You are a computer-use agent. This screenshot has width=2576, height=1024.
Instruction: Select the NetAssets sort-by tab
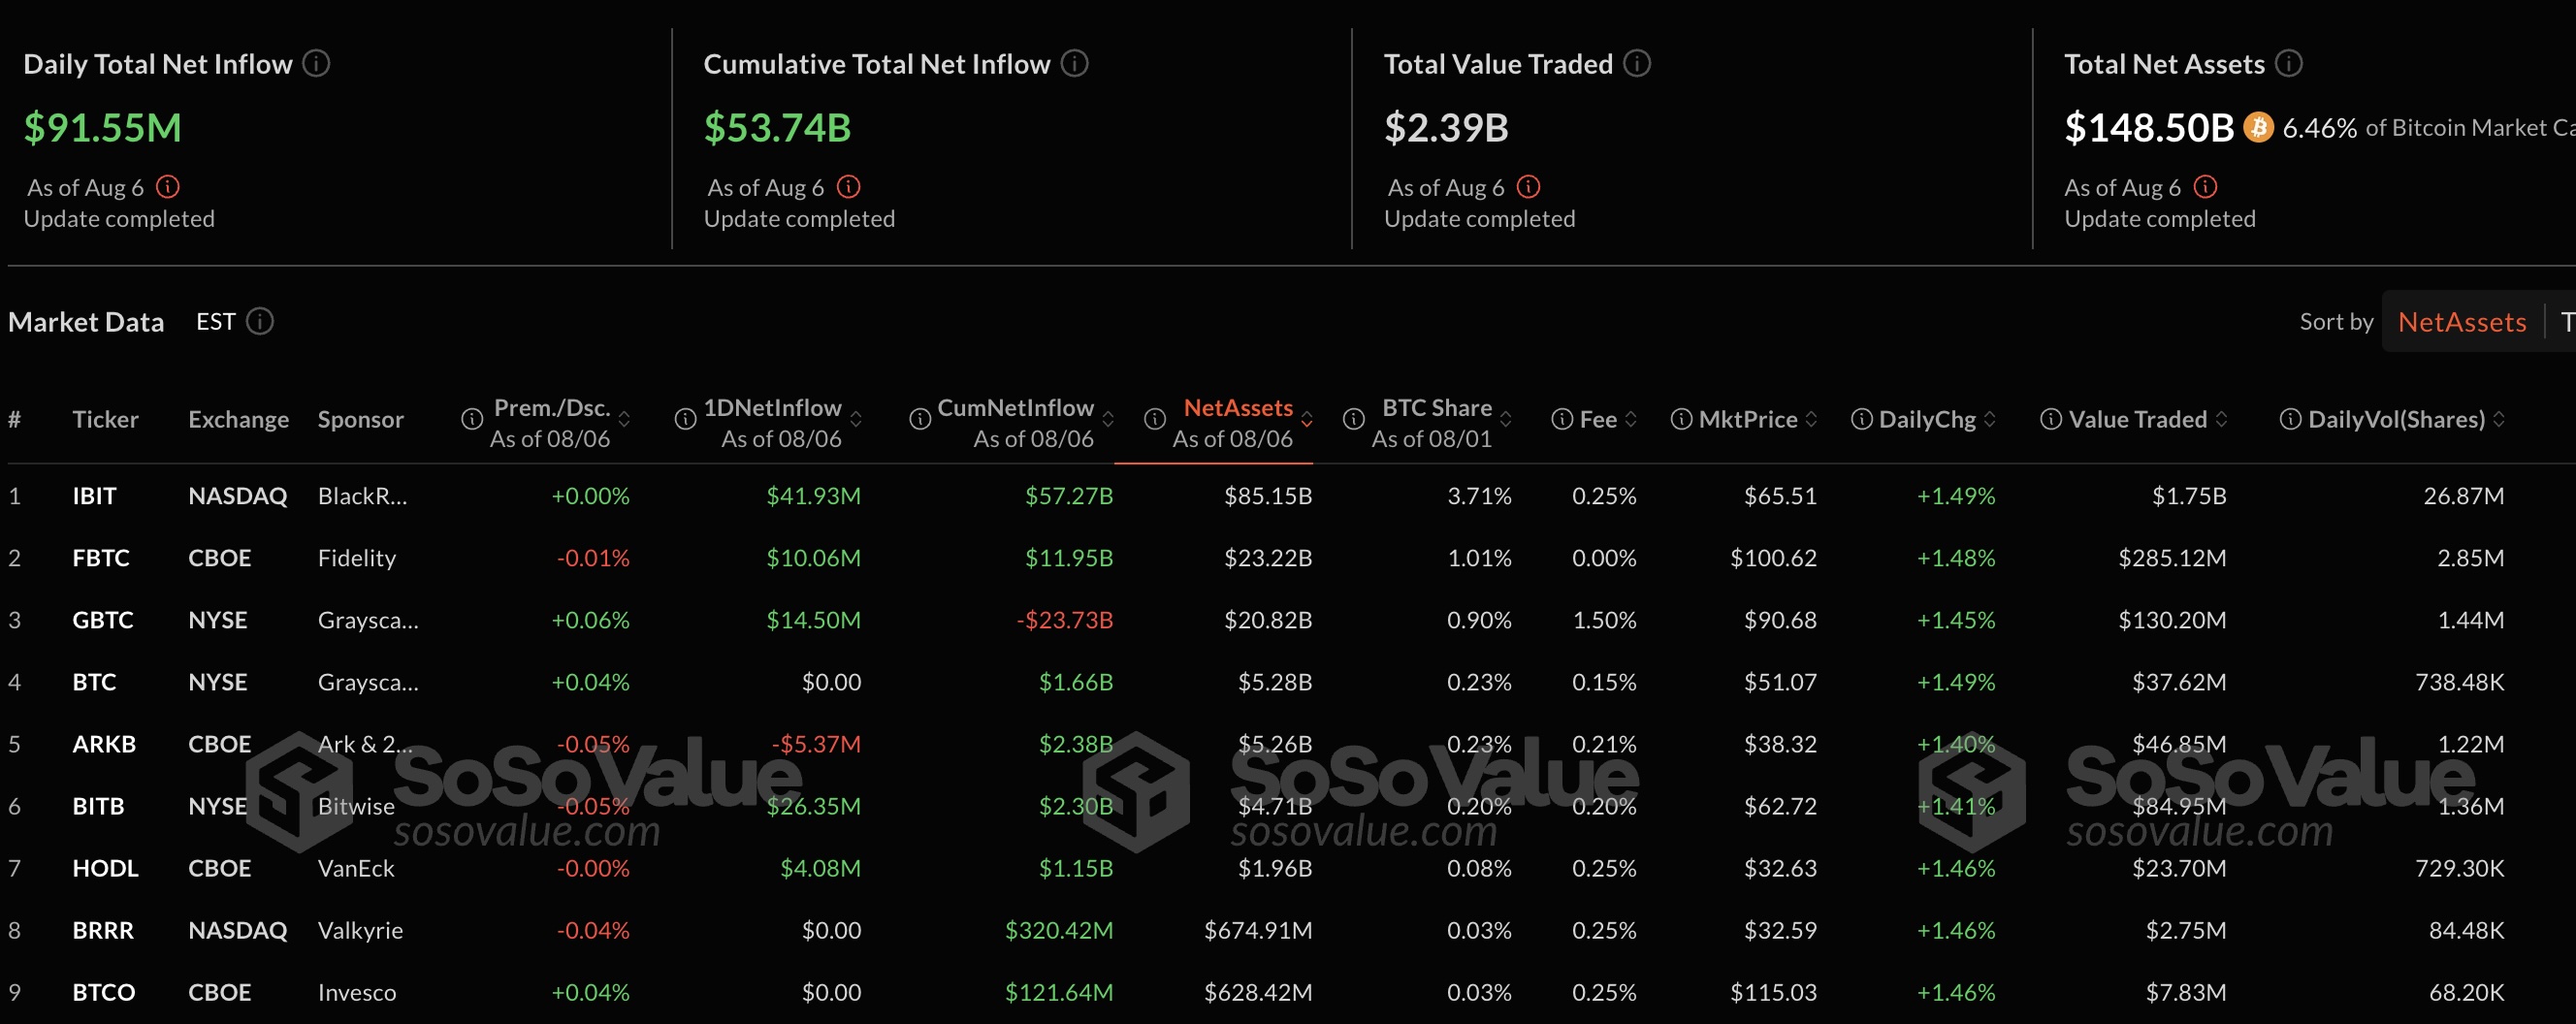(x=2462, y=322)
